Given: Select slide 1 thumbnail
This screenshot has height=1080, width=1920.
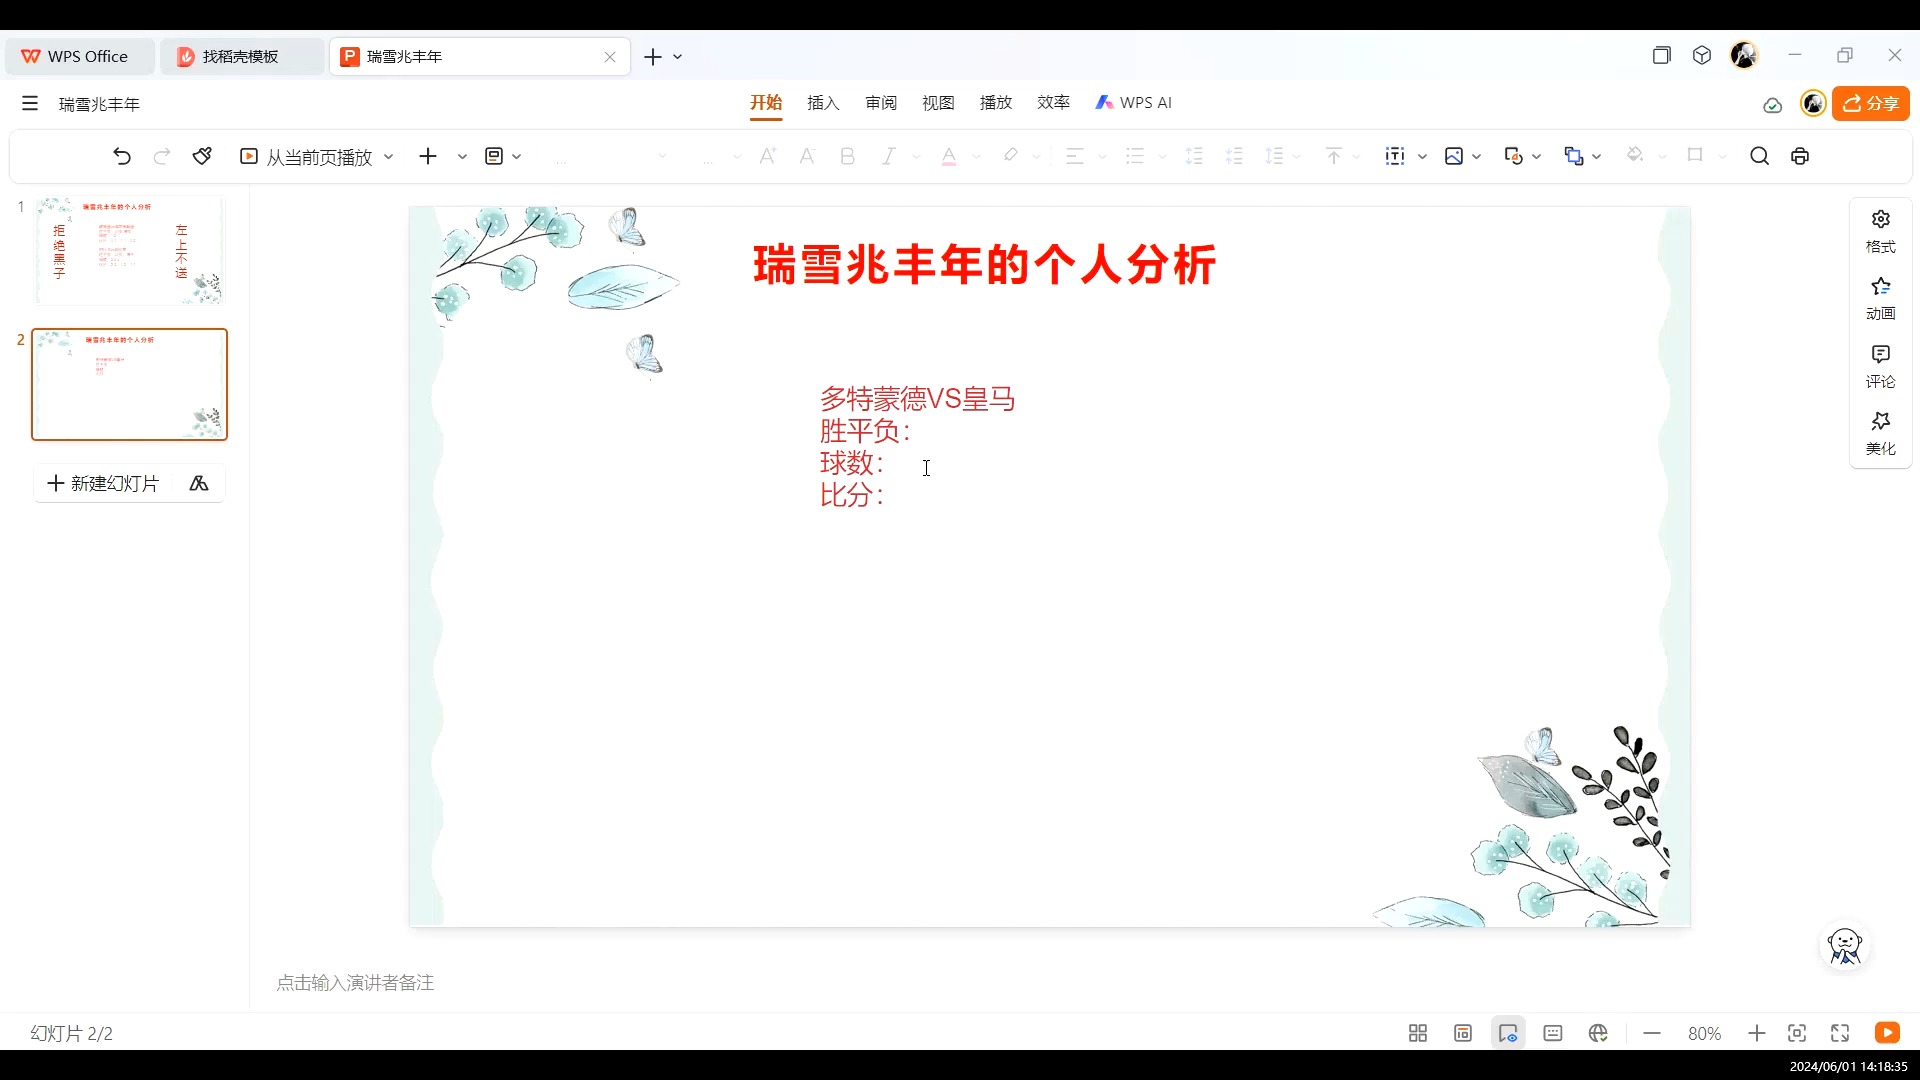Looking at the screenshot, I should point(130,251).
